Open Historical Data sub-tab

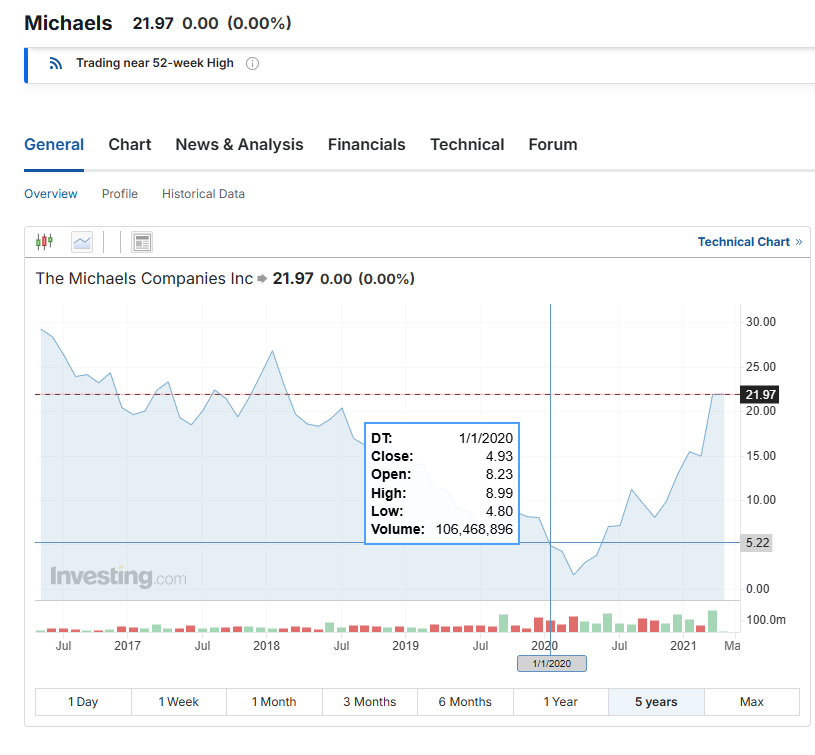pos(203,194)
